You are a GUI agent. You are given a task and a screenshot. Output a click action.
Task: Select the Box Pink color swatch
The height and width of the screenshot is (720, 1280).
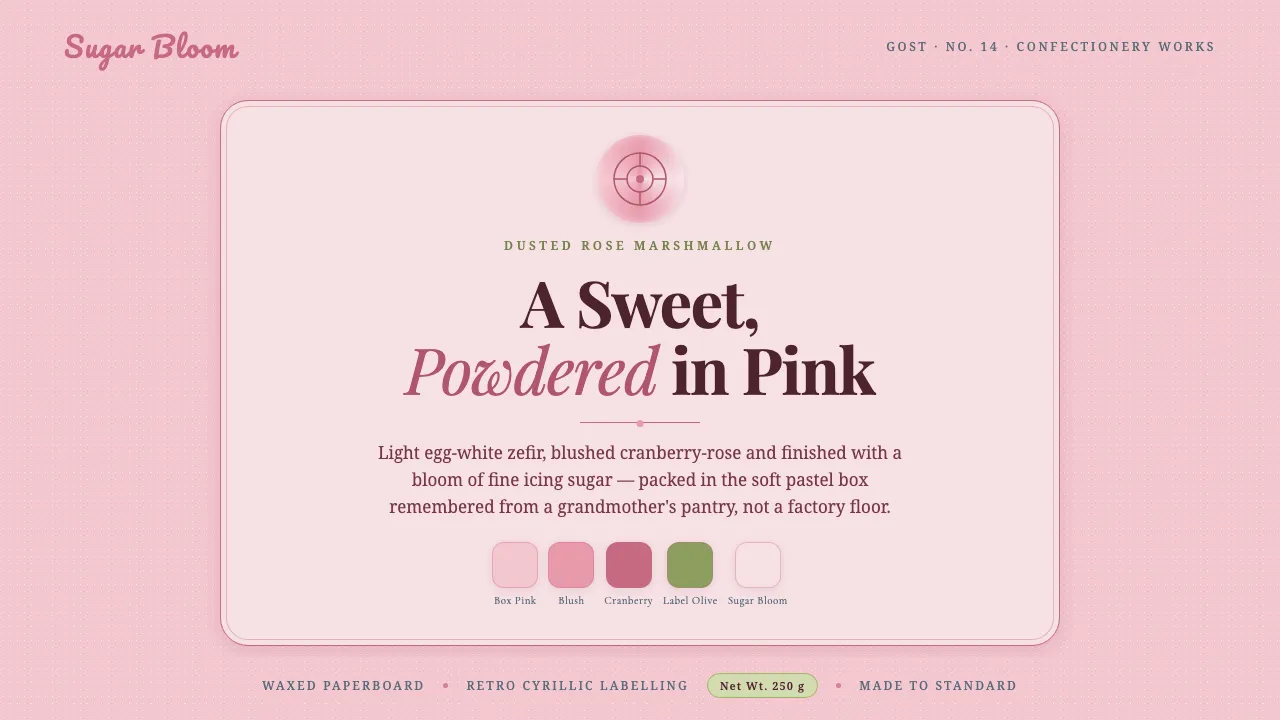click(x=515, y=565)
